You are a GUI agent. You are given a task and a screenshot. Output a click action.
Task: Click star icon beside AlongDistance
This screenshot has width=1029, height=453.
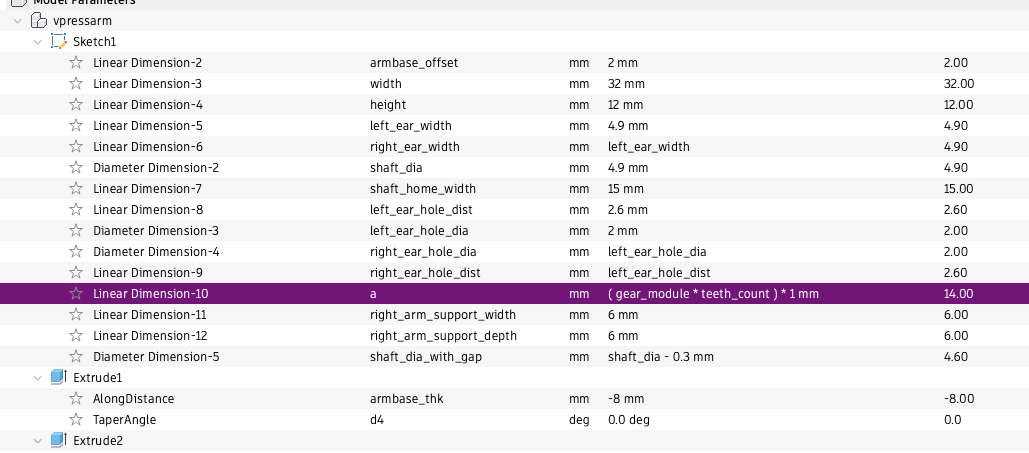coord(76,399)
